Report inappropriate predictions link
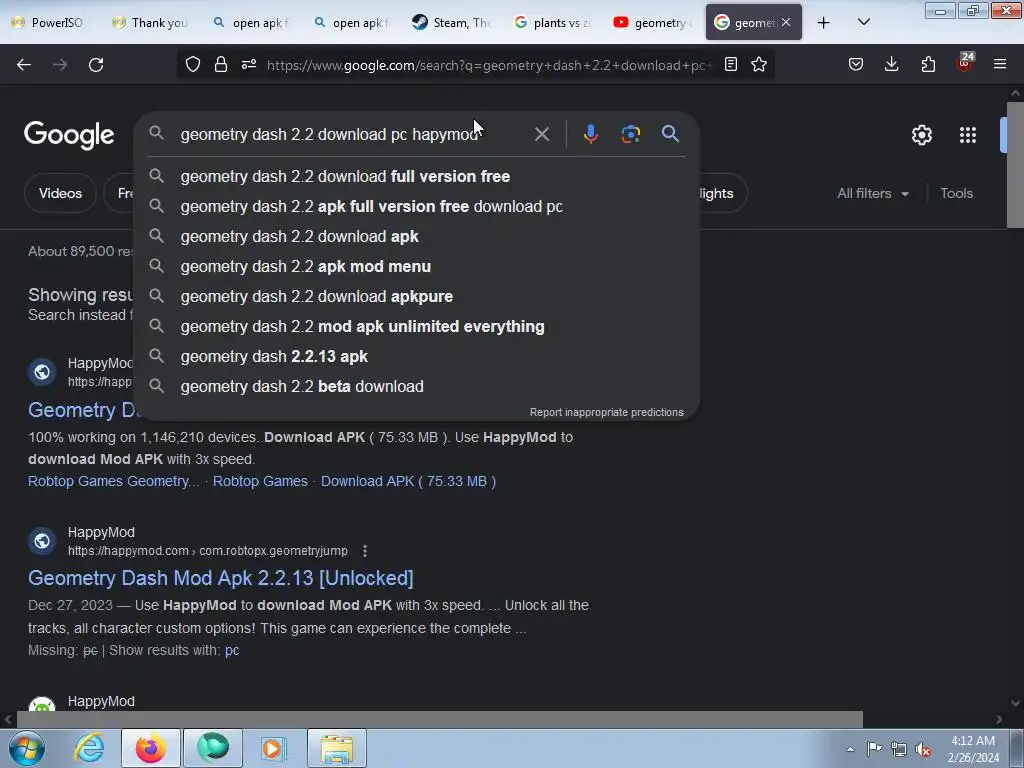The height and width of the screenshot is (768, 1024). [x=606, y=412]
